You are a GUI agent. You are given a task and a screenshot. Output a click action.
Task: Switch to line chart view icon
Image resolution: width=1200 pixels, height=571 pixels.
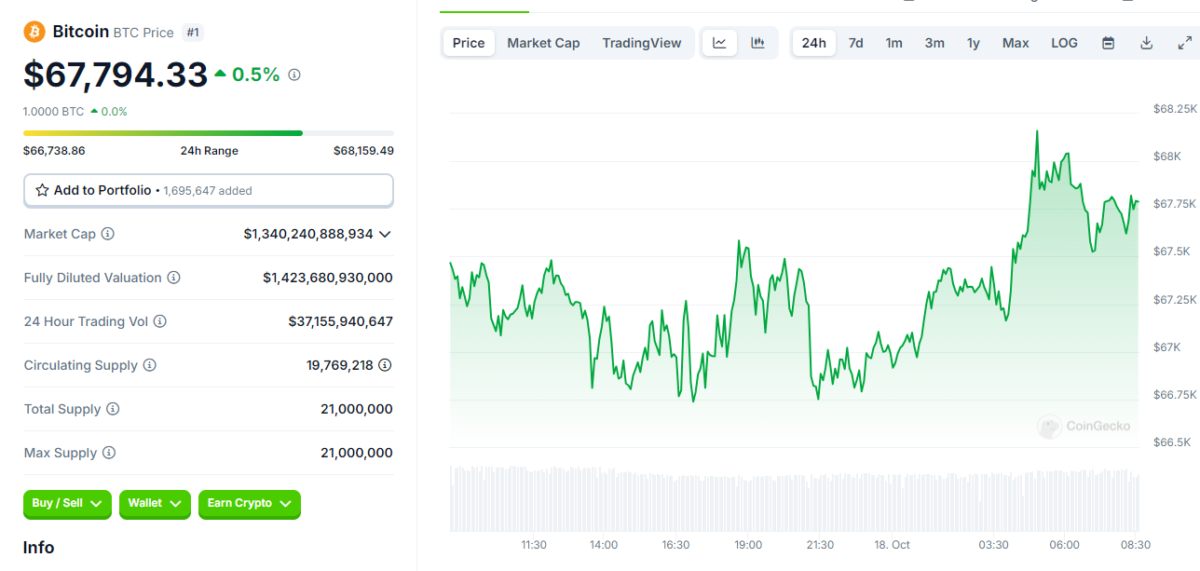(720, 43)
